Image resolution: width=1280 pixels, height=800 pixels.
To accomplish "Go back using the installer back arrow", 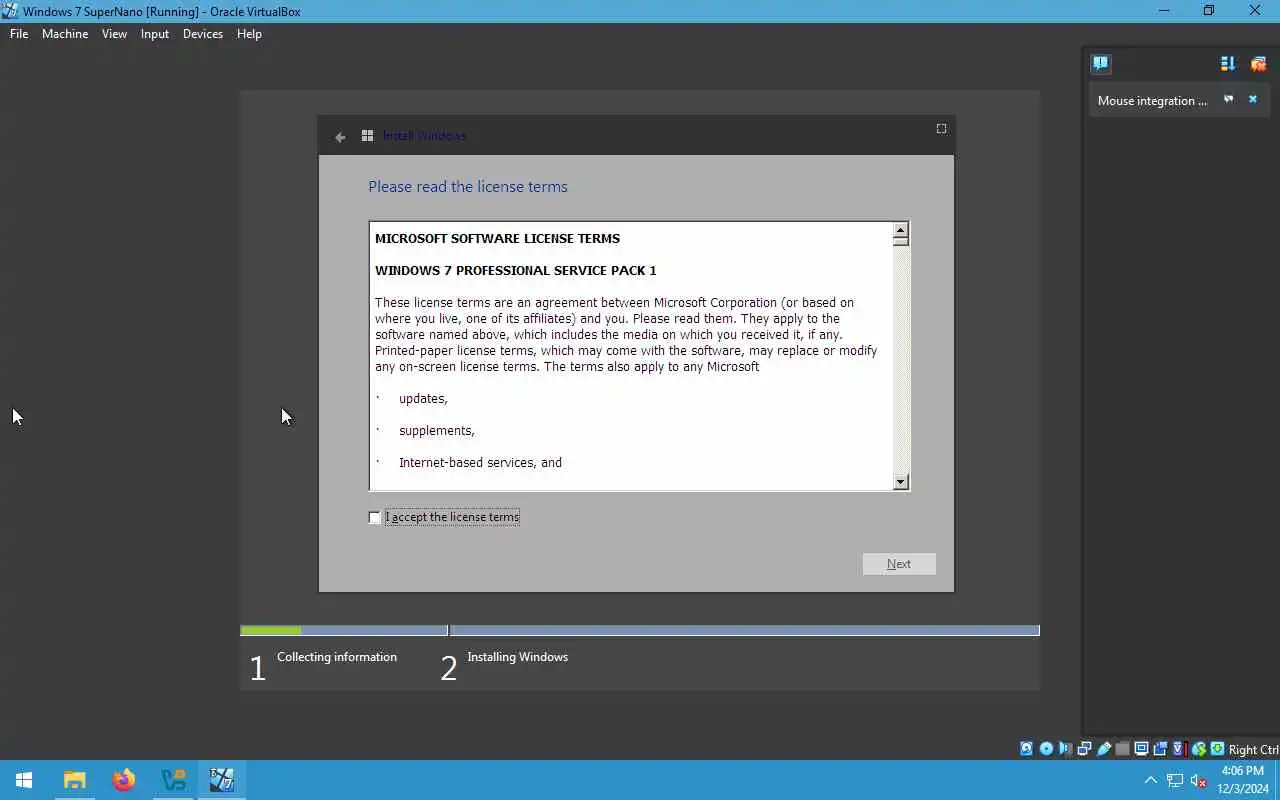I will coord(340,136).
